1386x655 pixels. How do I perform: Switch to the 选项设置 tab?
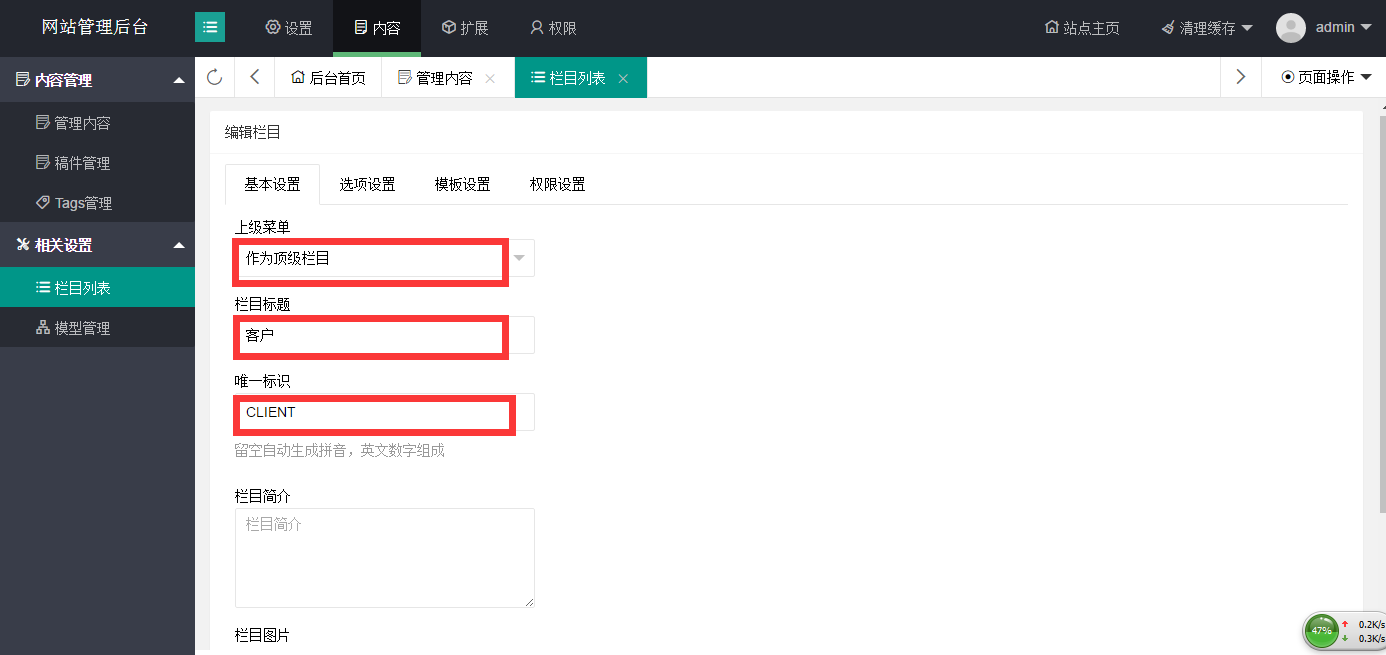[367, 184]
